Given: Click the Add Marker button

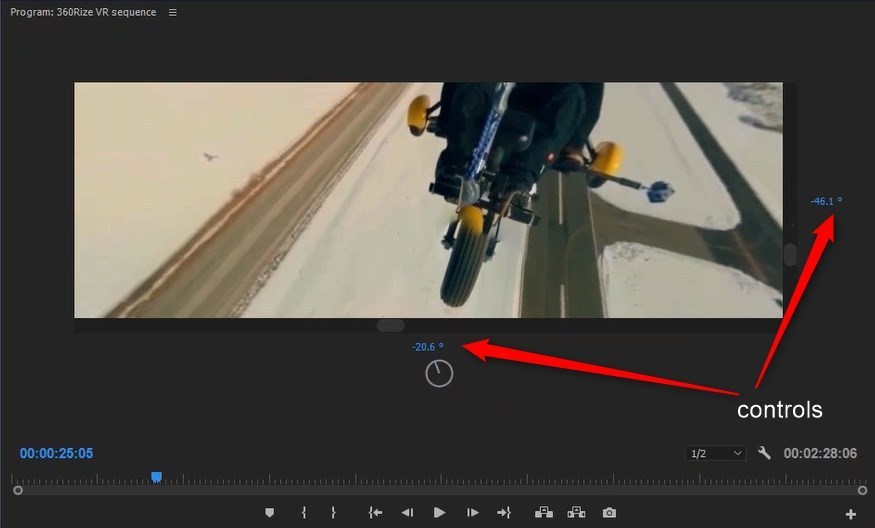Looking at the screenshot, I should [x=270, y=512].
